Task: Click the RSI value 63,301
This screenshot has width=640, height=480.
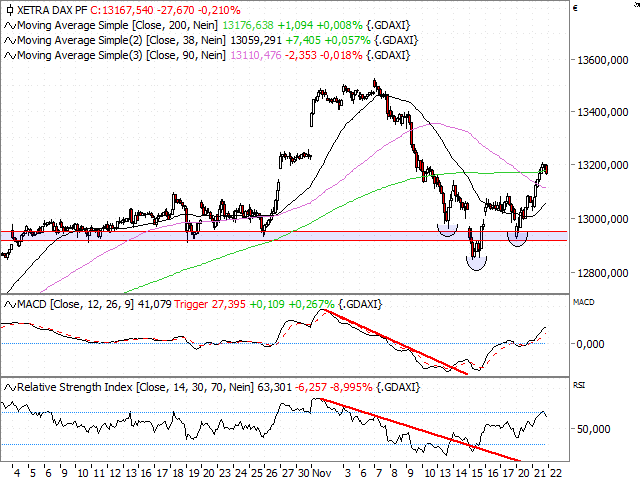Action: coord(274,387)
